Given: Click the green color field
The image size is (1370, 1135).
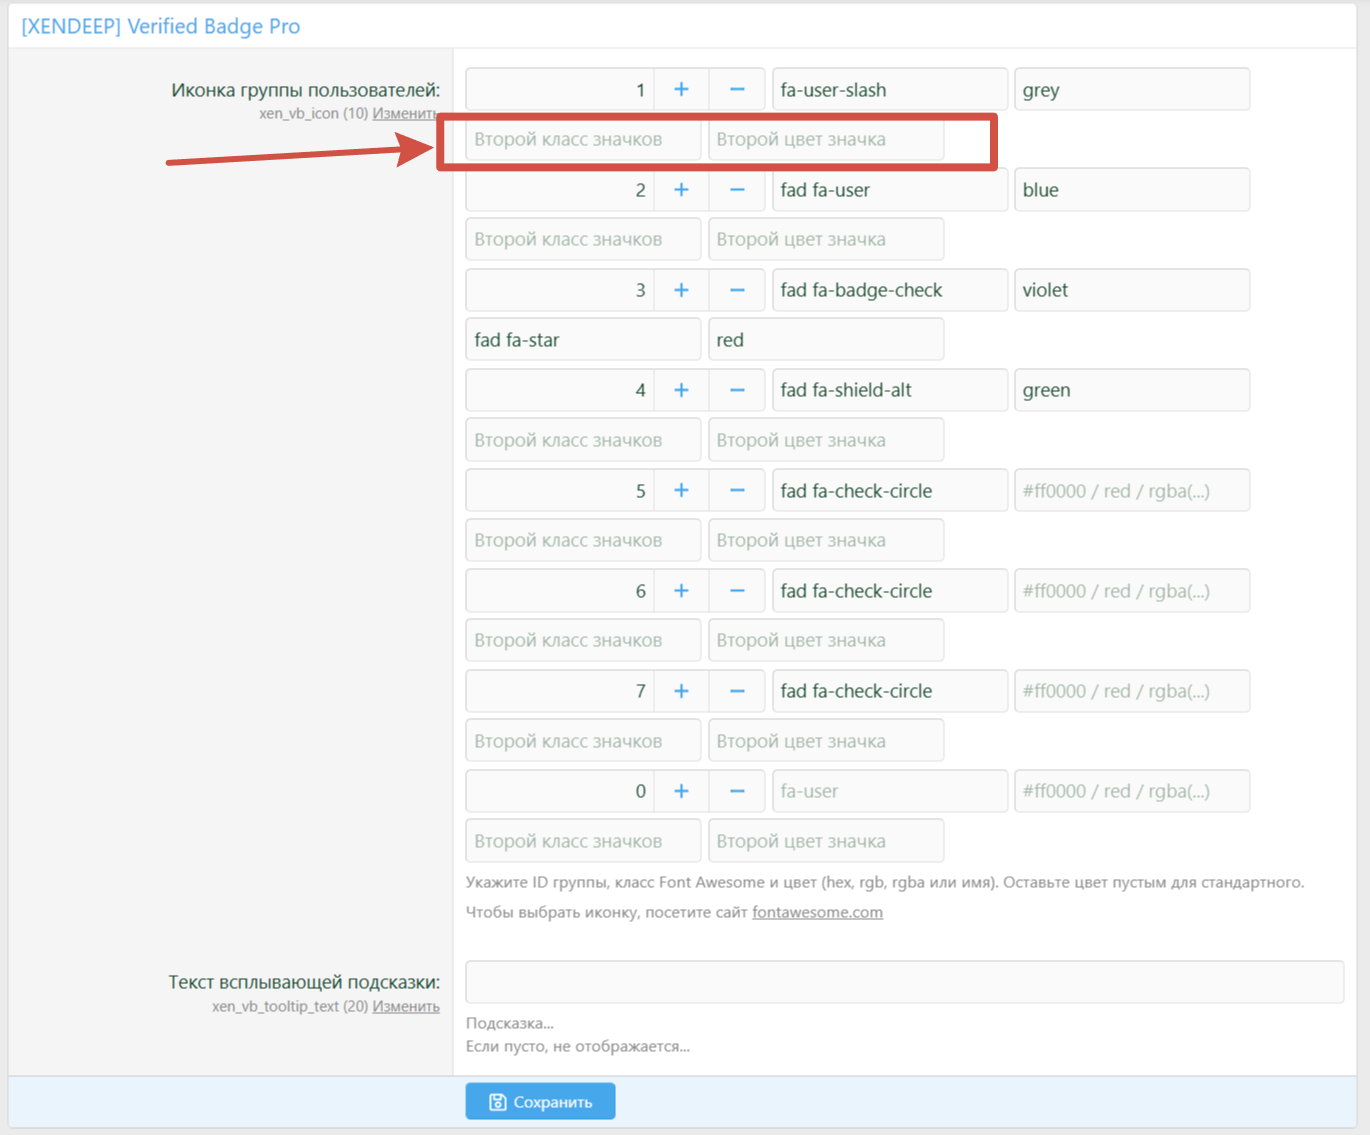Looking at the screenshot, I should [x=1132, y=390].
